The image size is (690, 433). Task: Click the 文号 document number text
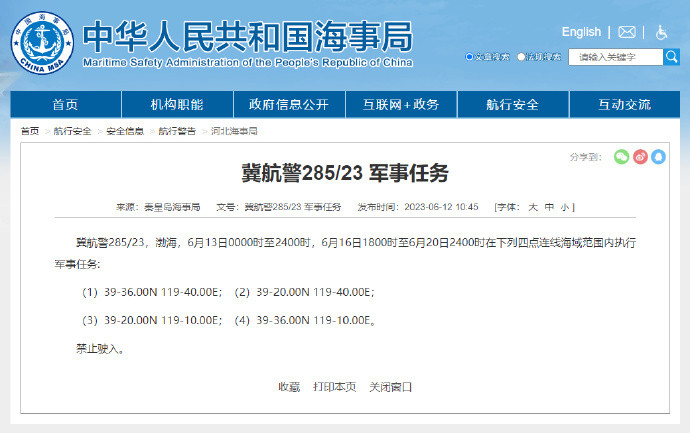tap(279, 207)
